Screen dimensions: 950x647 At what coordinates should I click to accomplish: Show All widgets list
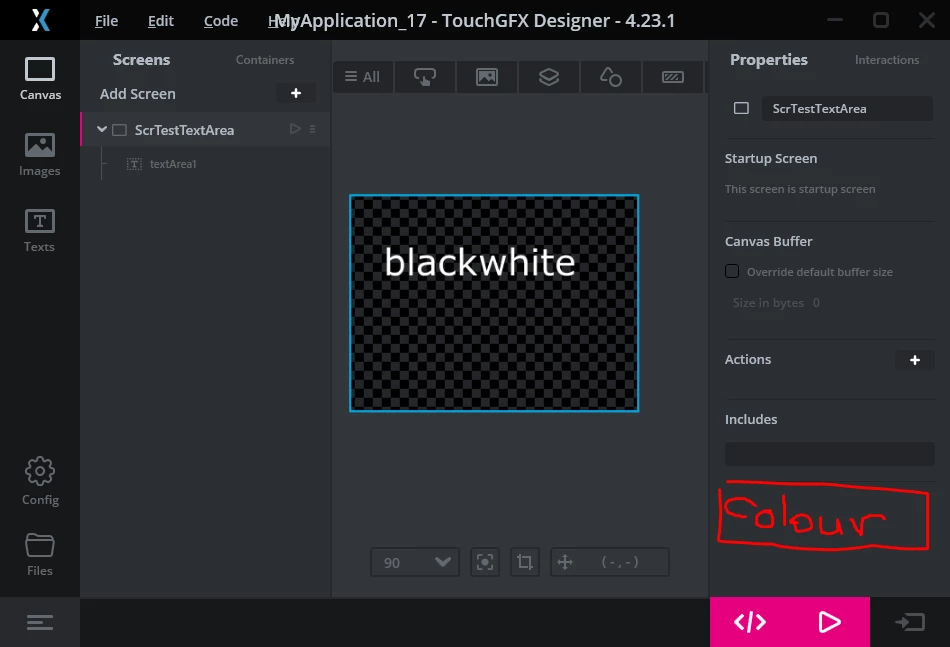click(363, 77)
